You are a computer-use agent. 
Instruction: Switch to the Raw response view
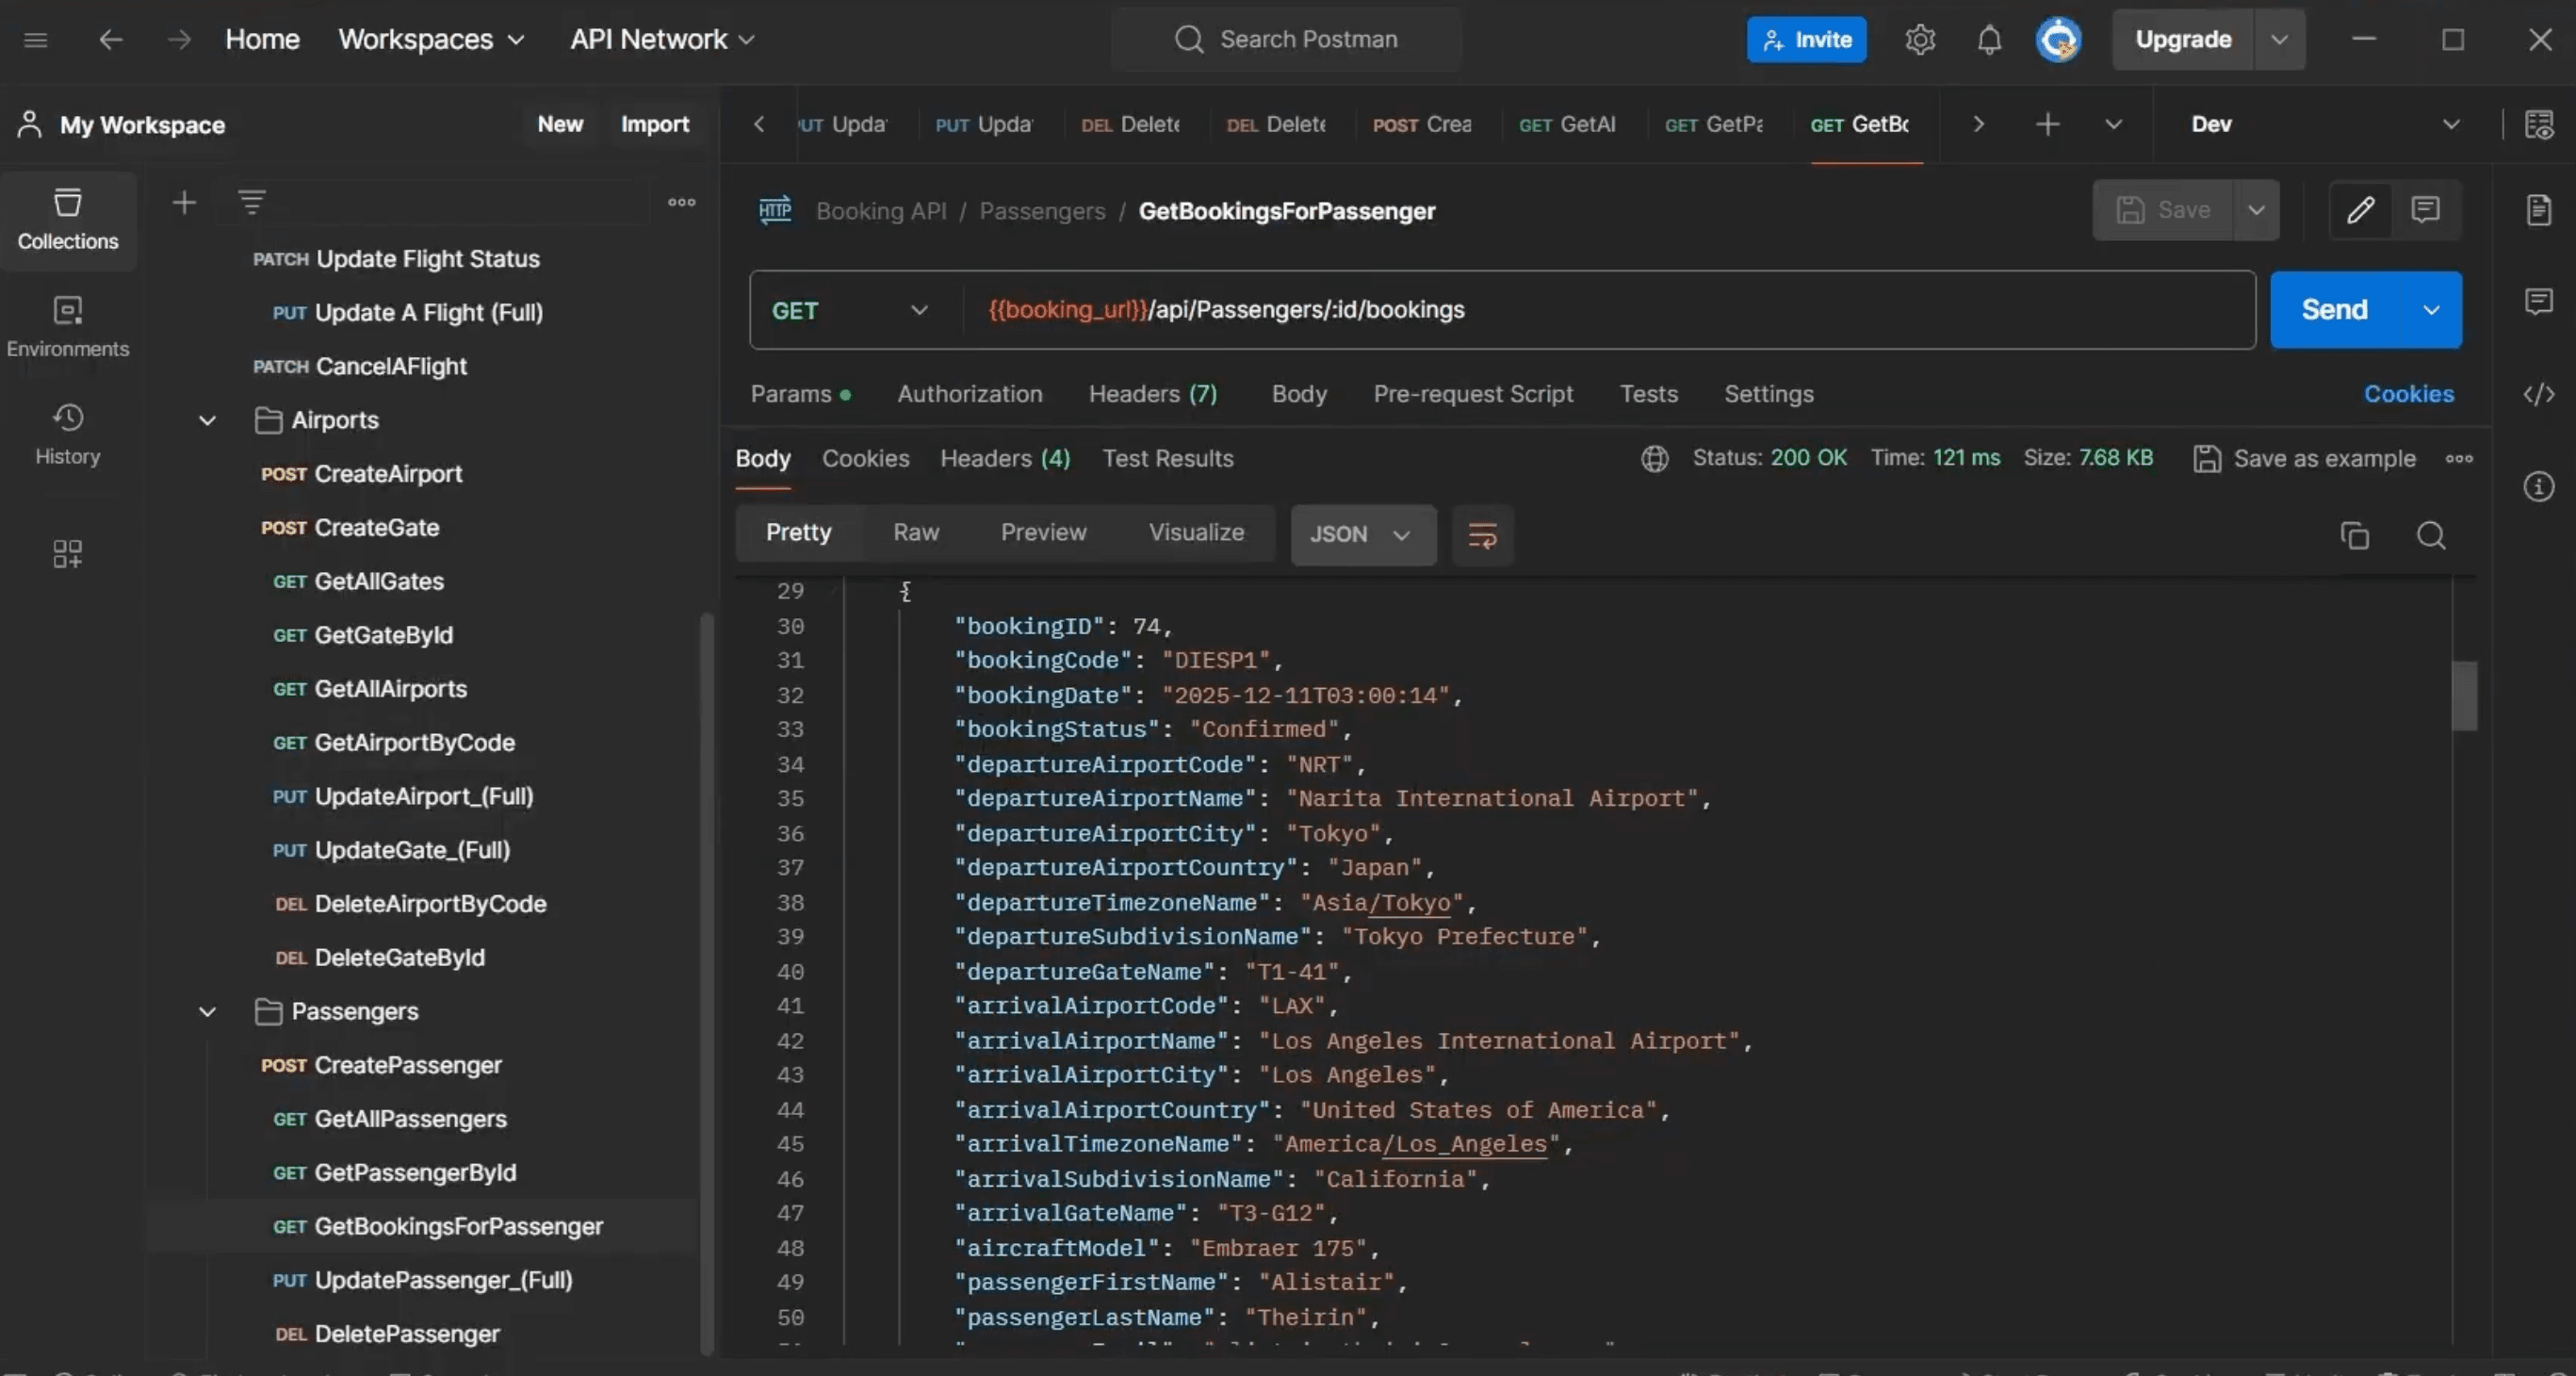click(915, 532)
